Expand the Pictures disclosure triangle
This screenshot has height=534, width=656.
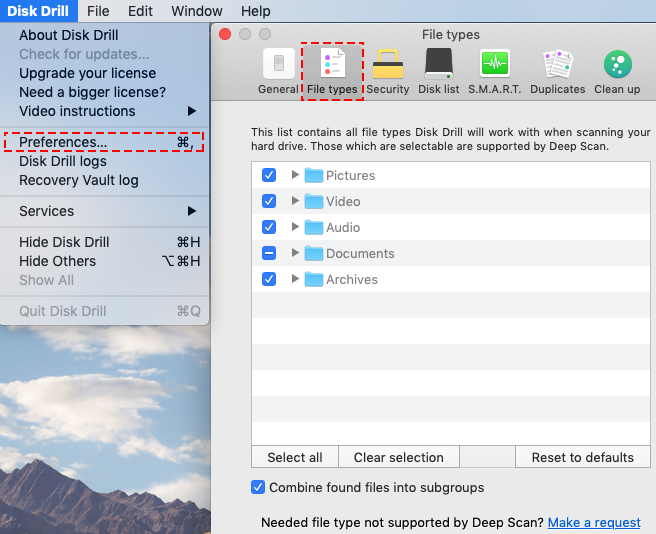(295, 175)
